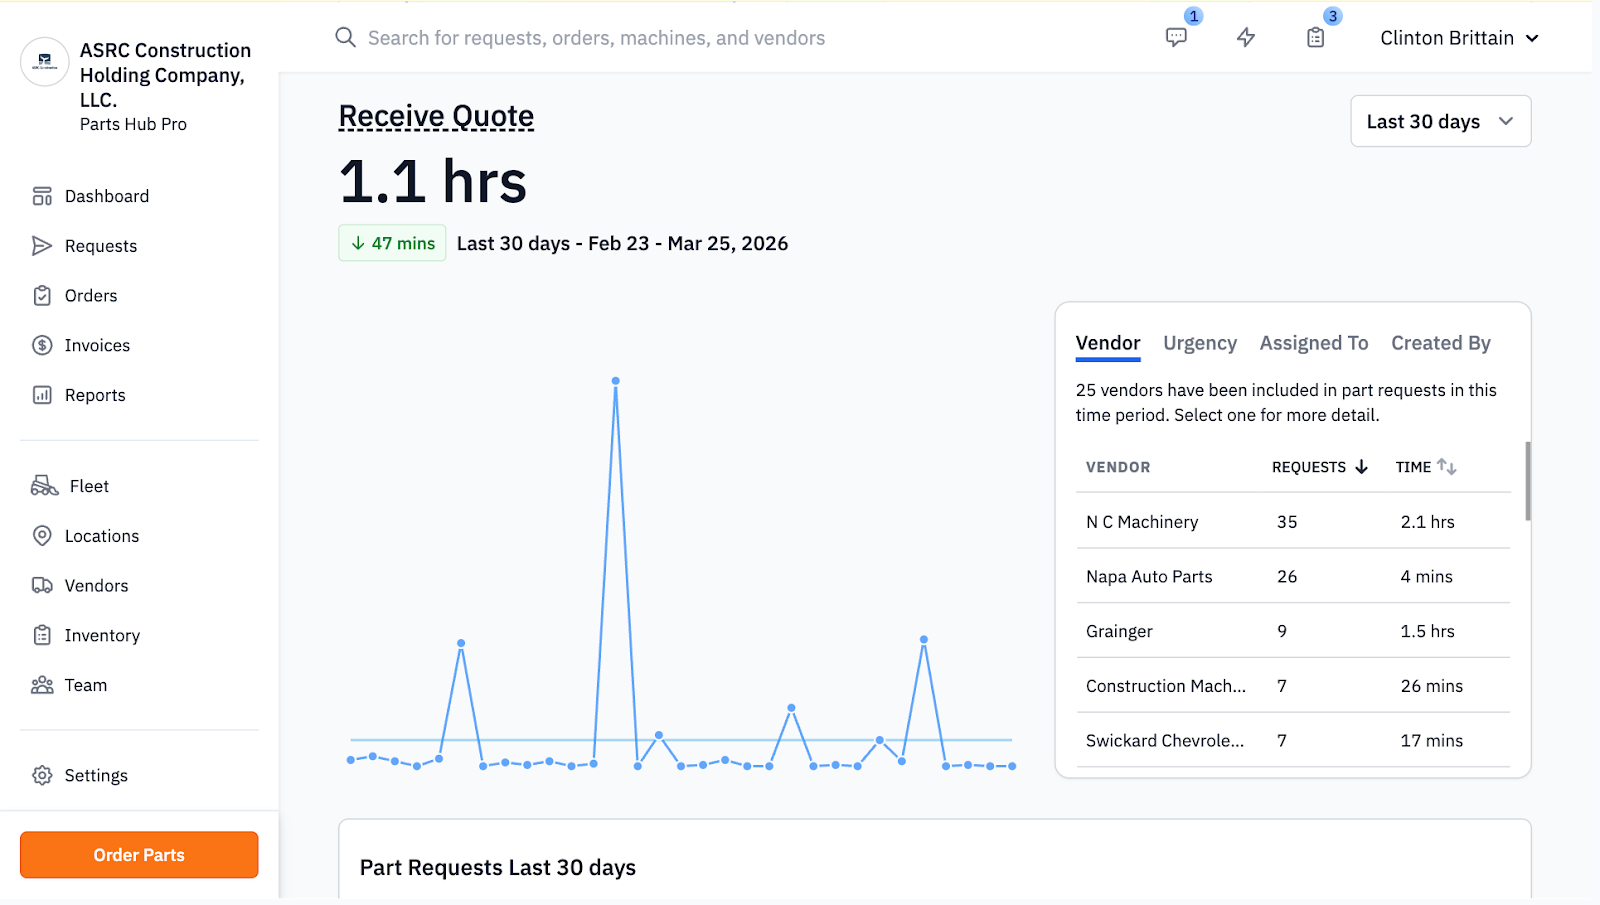The height and width of the screenshot is (905, 1600).
Task: Click the 26 mins time value
Action: (x=1431, y=686)
